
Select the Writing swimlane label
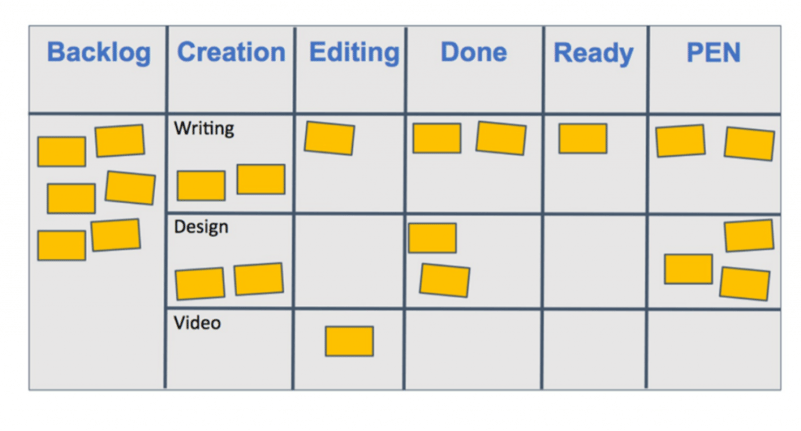click(x=204, y=129)
